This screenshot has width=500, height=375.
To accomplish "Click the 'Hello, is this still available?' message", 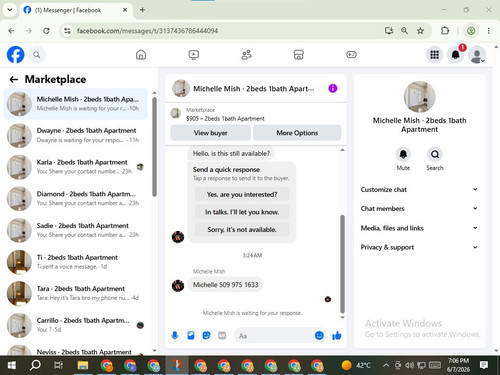I will [x=231, y=153].
